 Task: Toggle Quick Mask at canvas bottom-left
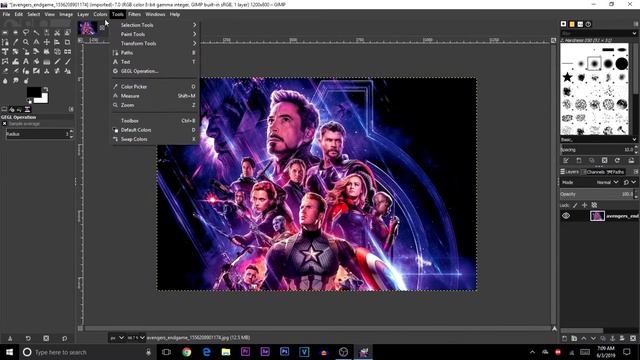coord(80,328)
